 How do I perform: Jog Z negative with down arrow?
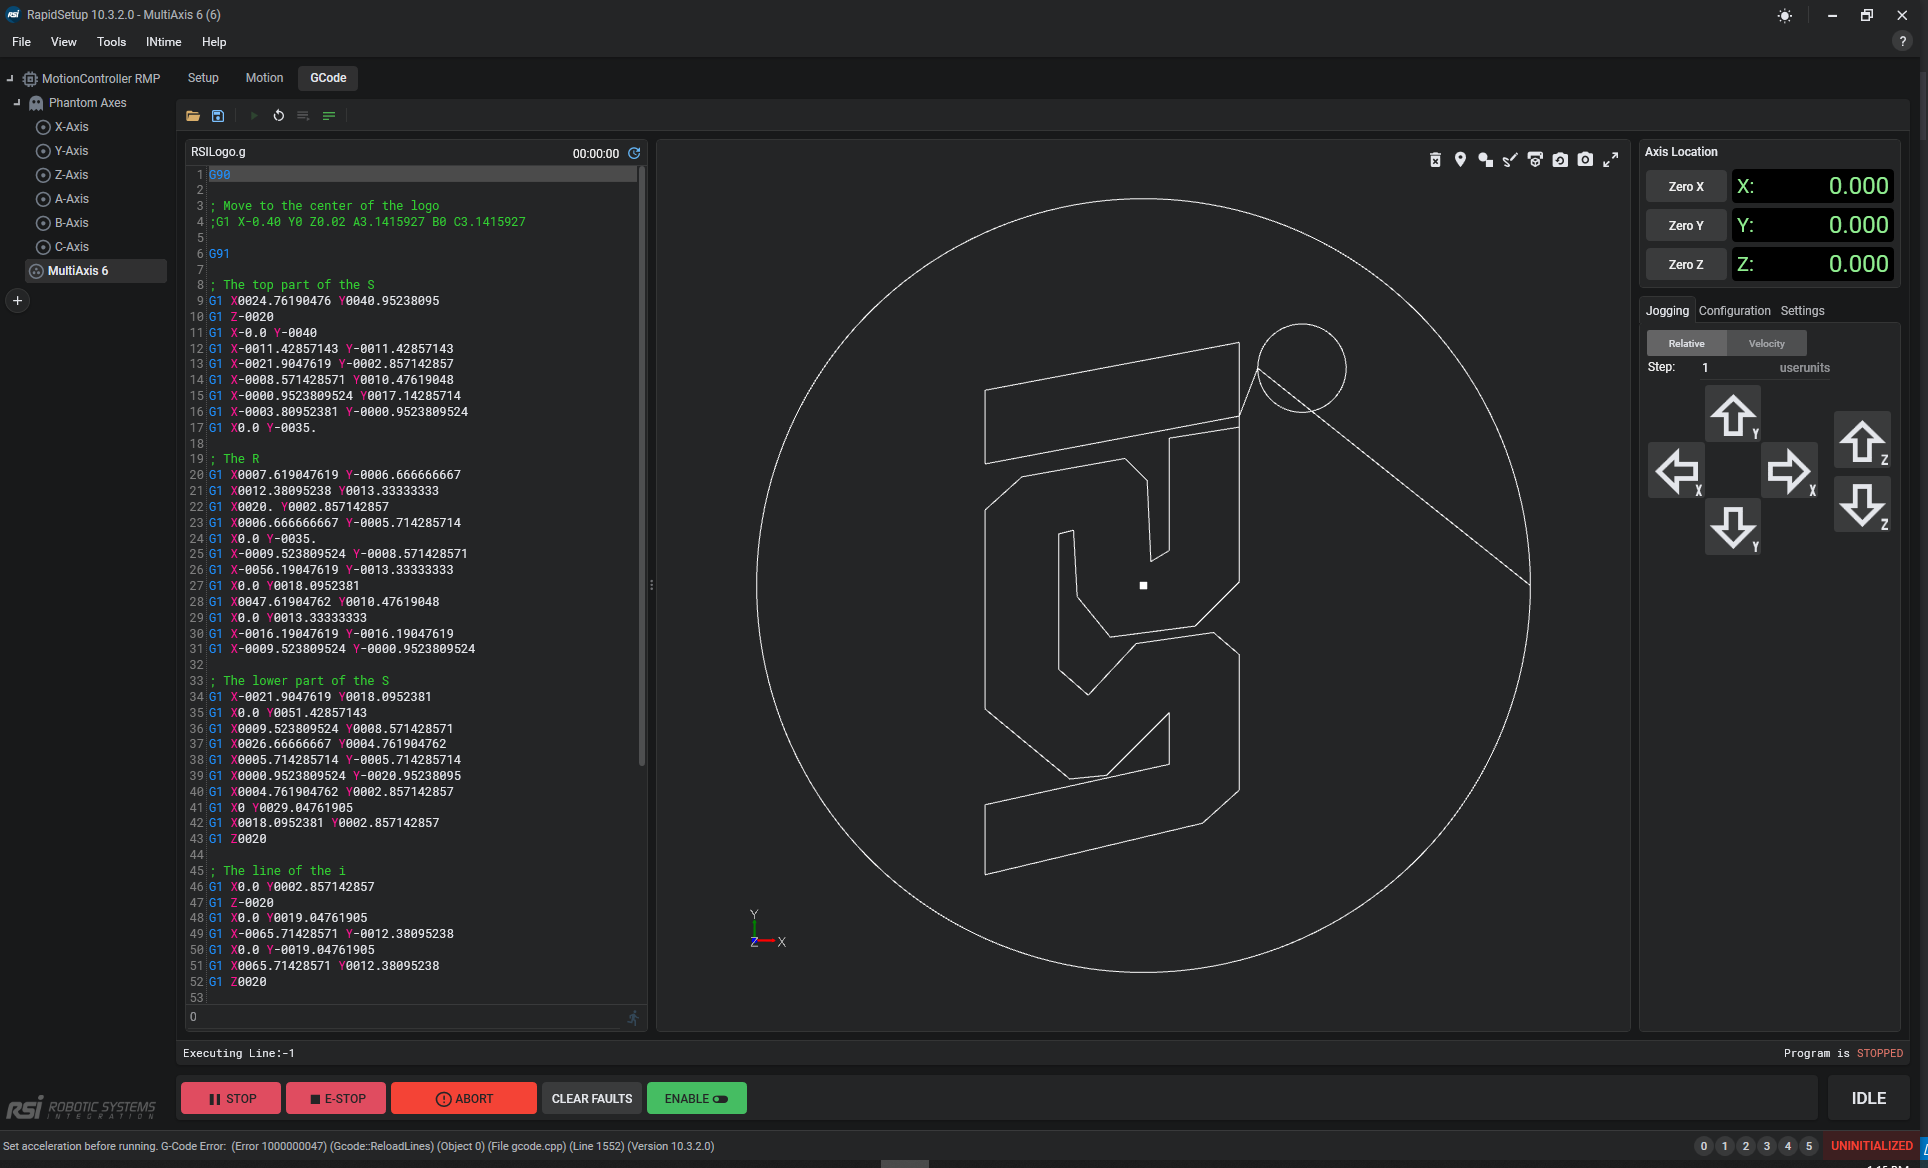coord(1862,504)
